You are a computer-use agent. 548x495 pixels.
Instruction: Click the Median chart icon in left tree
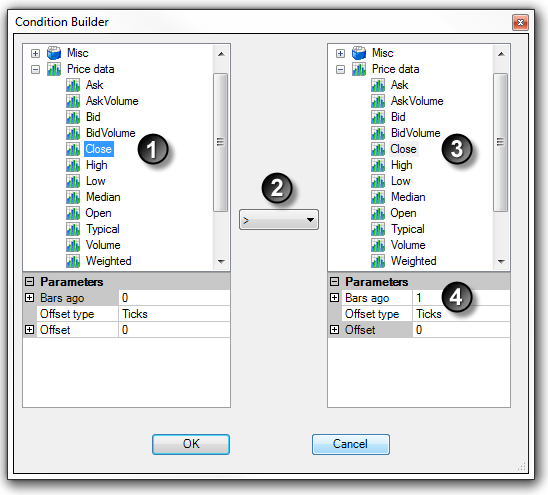click(73, 197)
